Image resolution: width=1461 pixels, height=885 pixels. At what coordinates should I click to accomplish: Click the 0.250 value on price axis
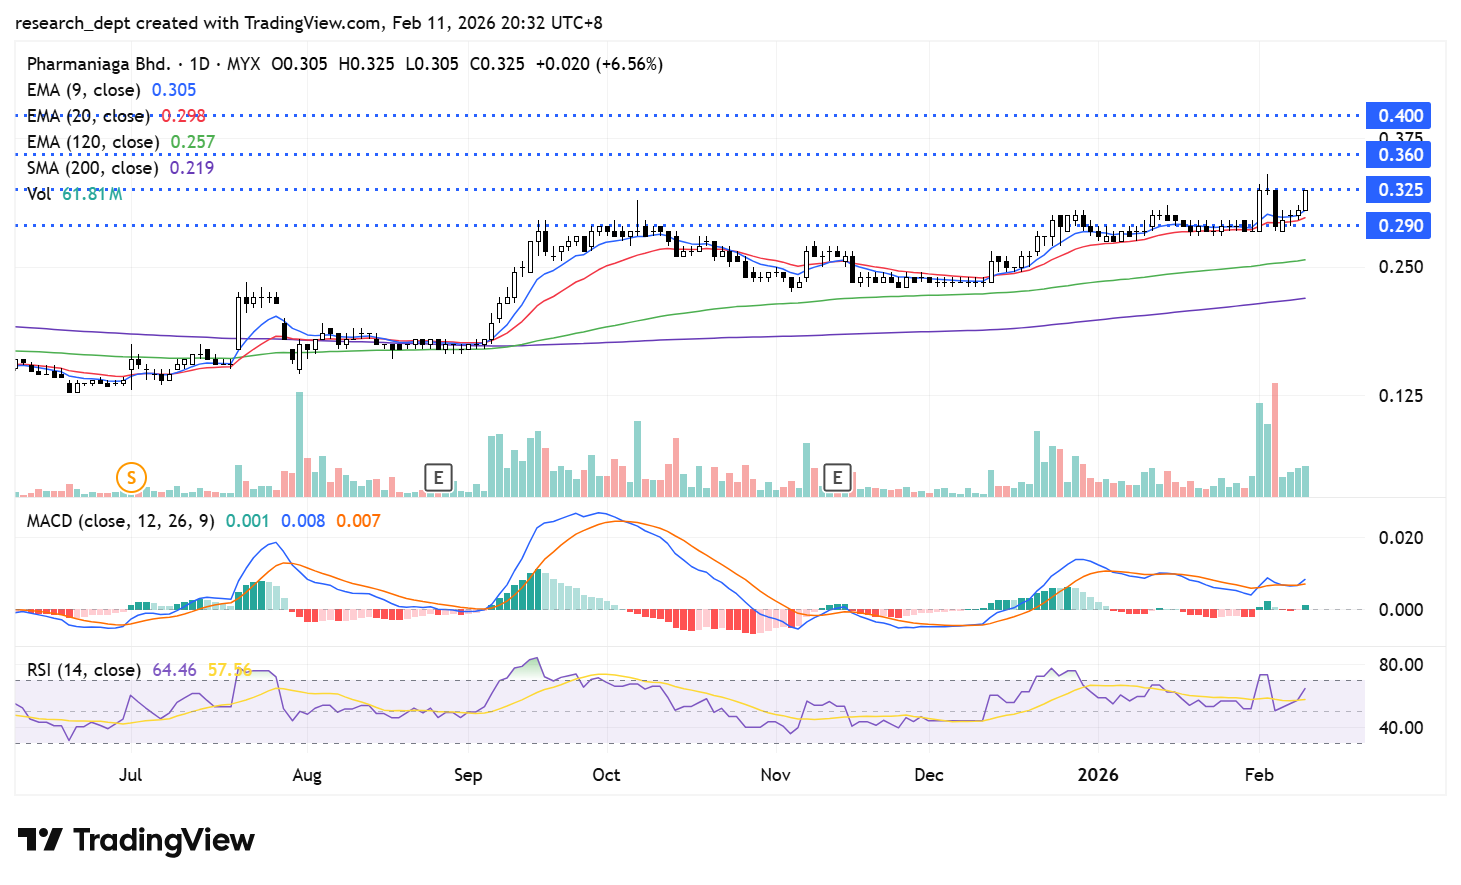coord(1400,267)
